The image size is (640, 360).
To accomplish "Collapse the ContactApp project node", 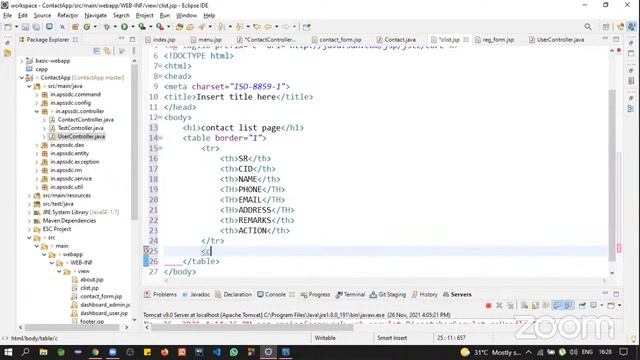I will coord(22,78).
